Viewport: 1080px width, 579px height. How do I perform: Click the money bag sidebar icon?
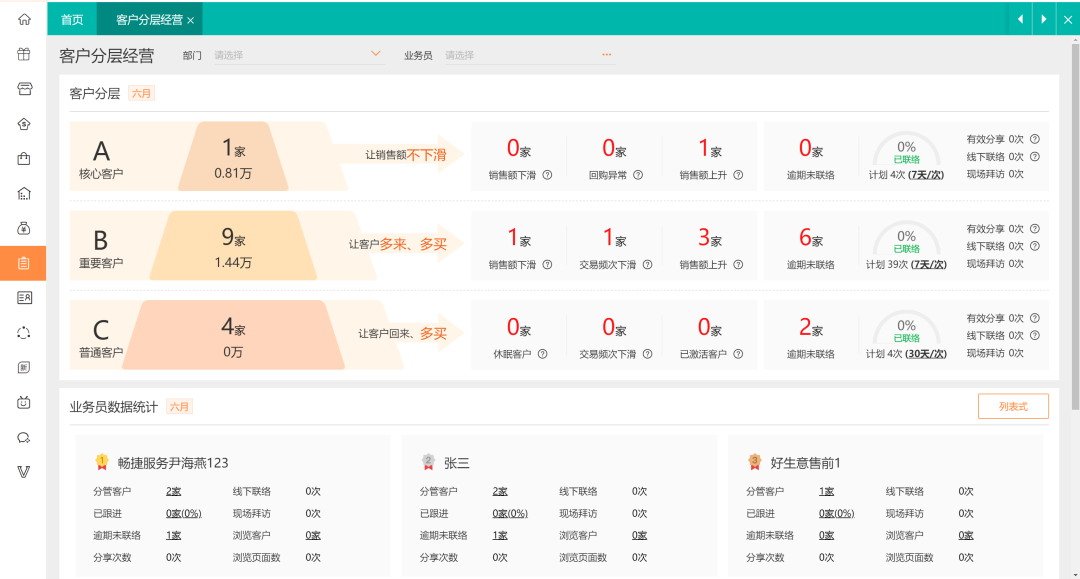(24, 228)
